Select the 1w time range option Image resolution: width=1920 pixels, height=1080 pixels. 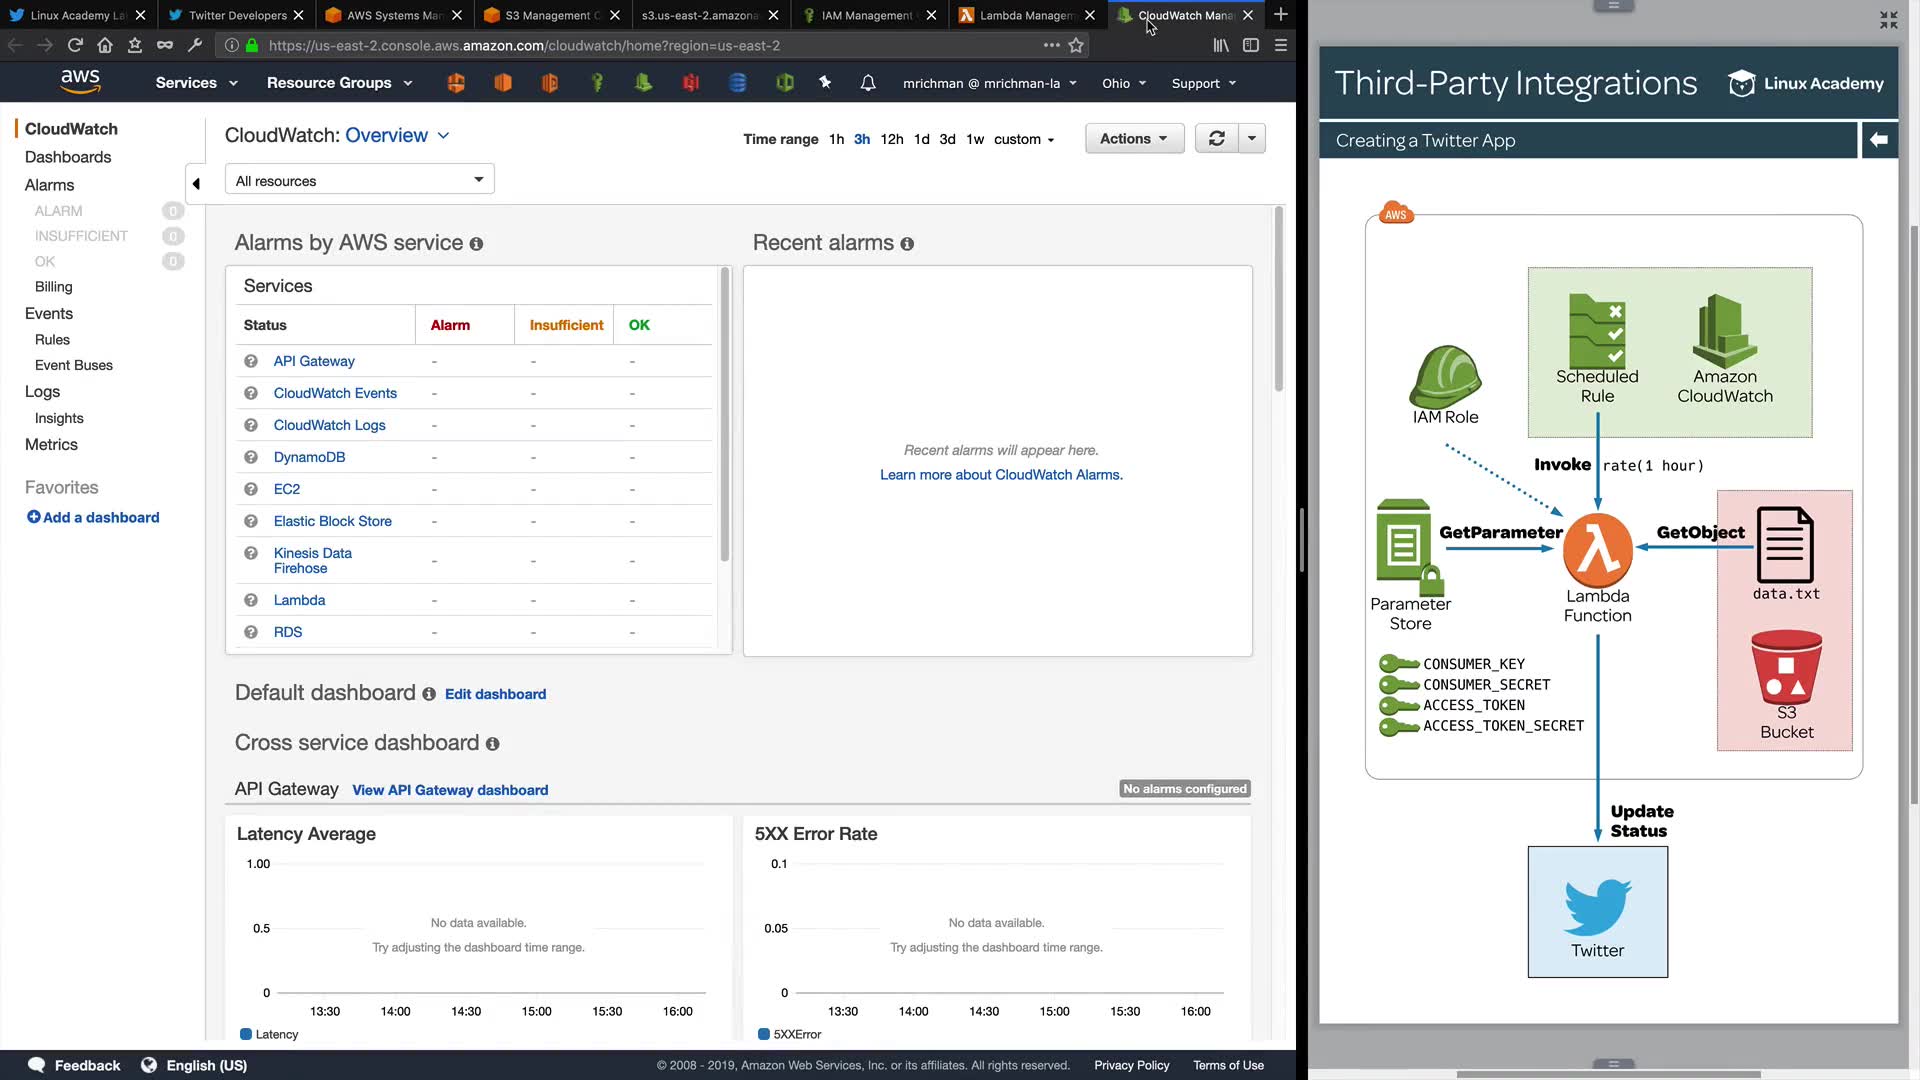click(974, 139)
